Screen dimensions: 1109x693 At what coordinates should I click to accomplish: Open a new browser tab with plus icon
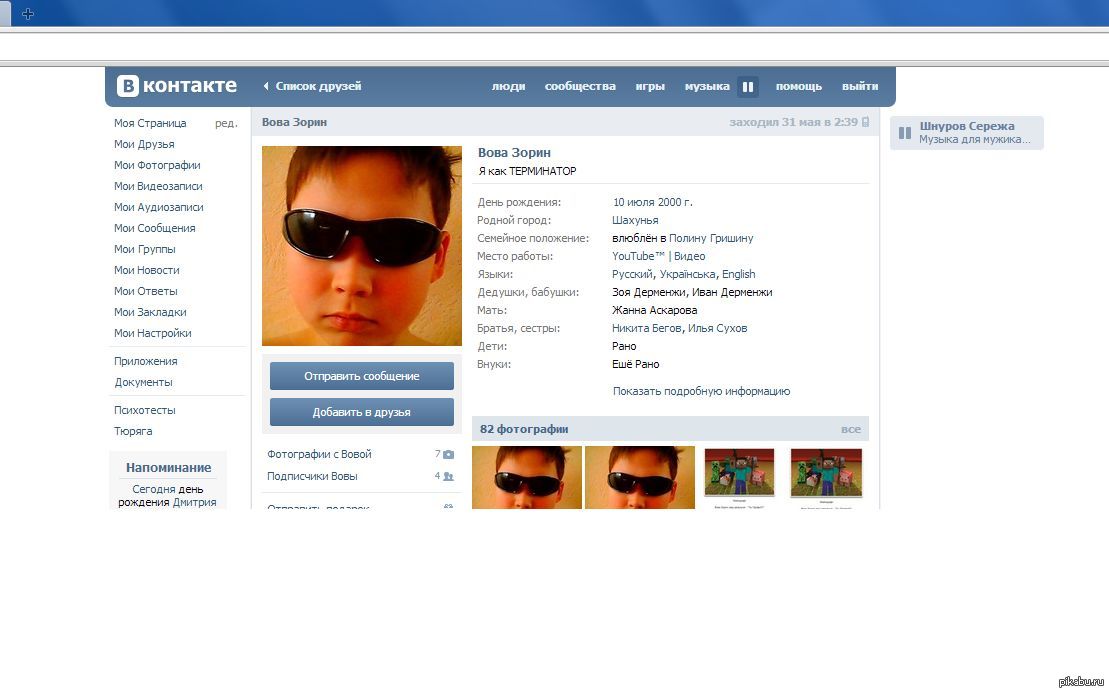pos(28,14)
